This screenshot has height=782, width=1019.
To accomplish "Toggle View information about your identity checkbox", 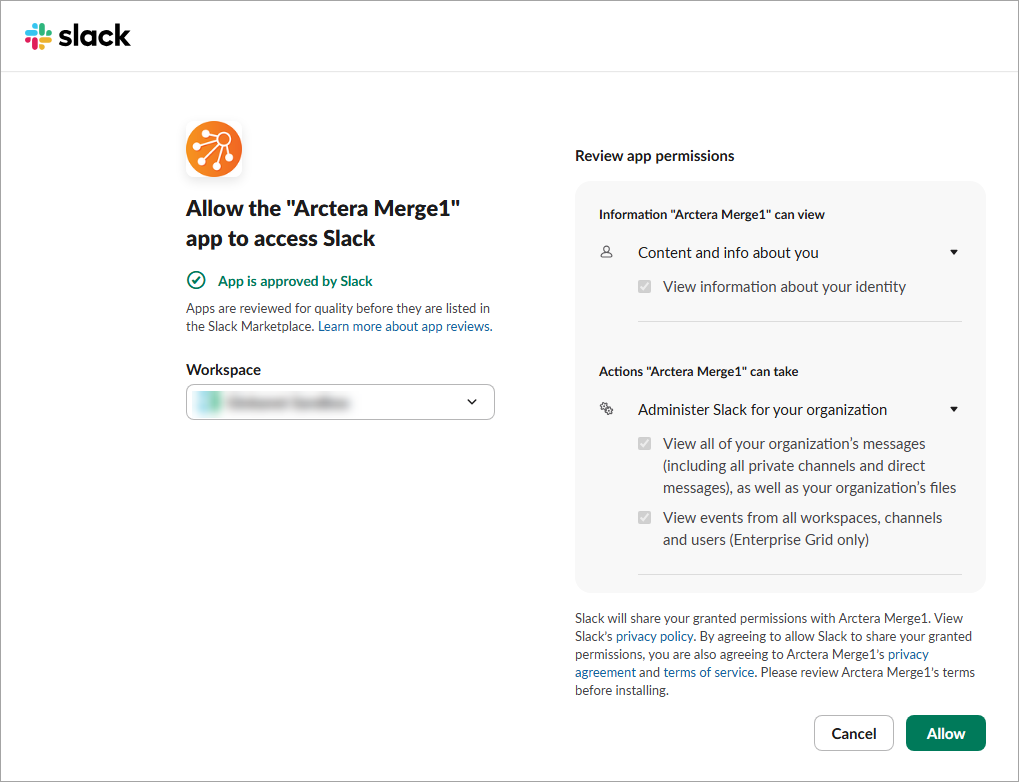I will click(645, 287).
